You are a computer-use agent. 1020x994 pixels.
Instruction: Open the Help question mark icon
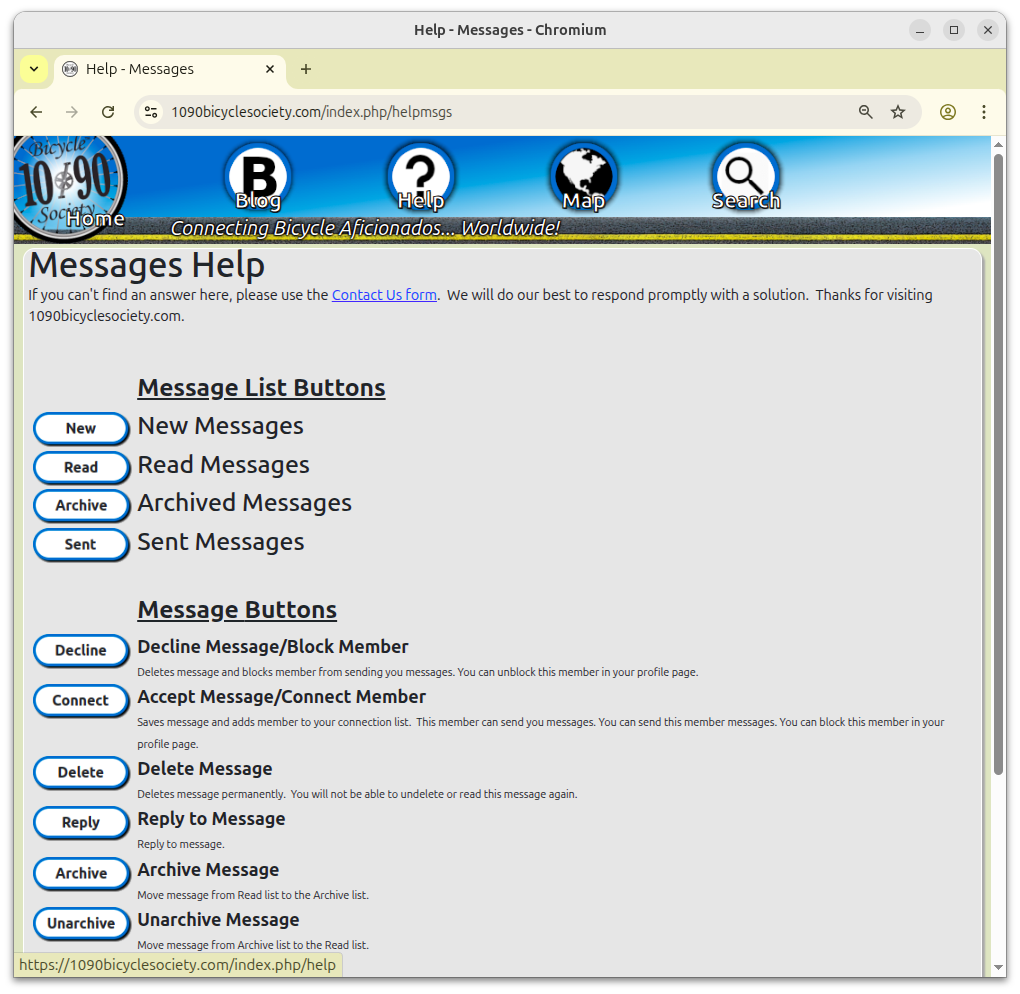coord(421,177)
